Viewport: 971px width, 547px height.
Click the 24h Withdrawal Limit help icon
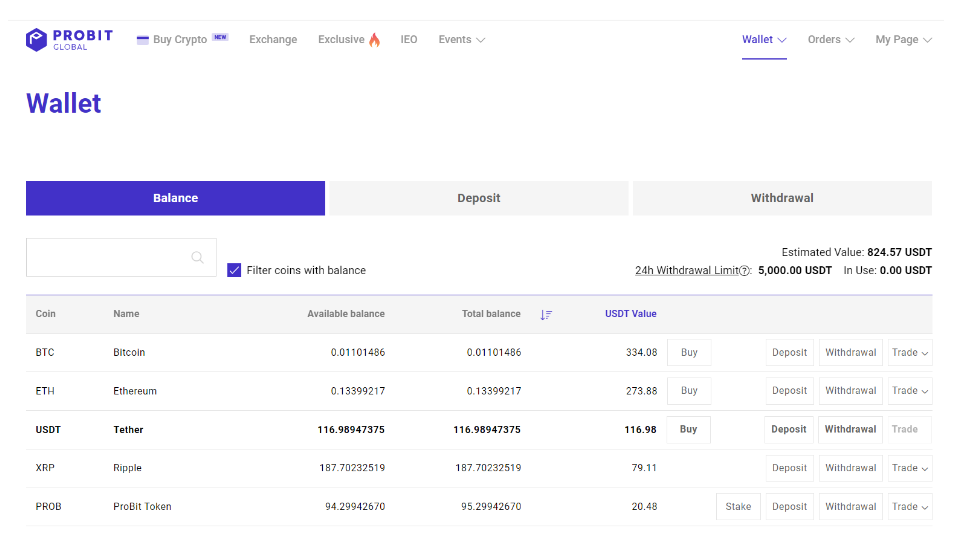point(744,271)
